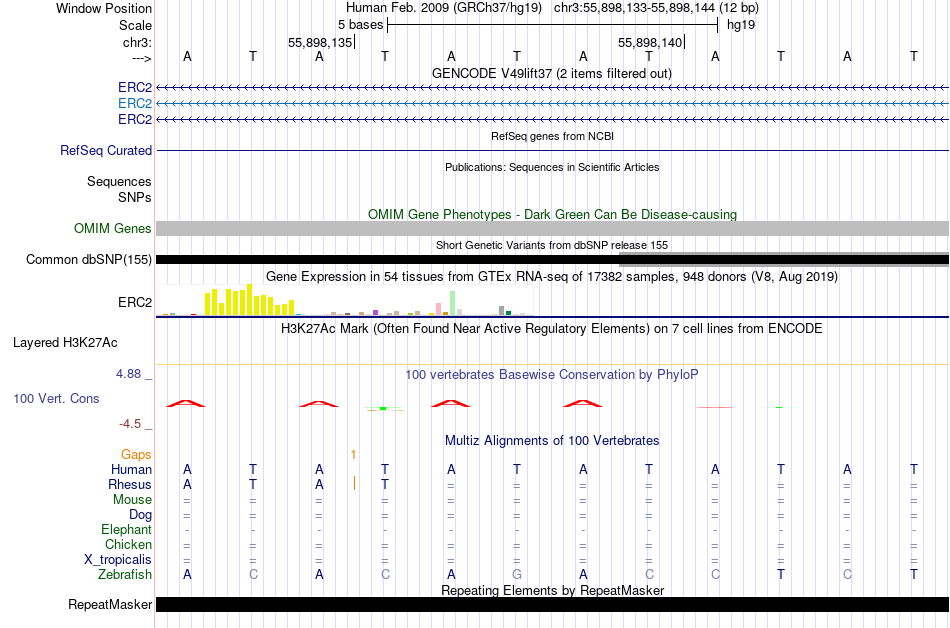This screenshot has width=950, height=628.
Task: Click the Common dbSNP(155) track label
Action: (89, 259)
